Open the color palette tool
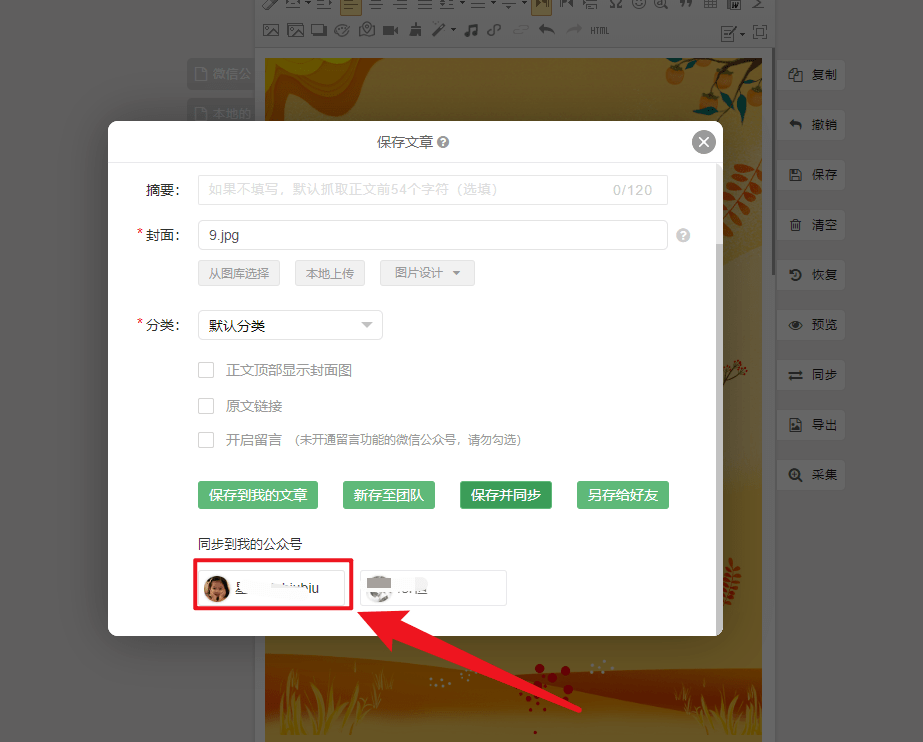This screenshot has height=742, width=923. [342, 31]
